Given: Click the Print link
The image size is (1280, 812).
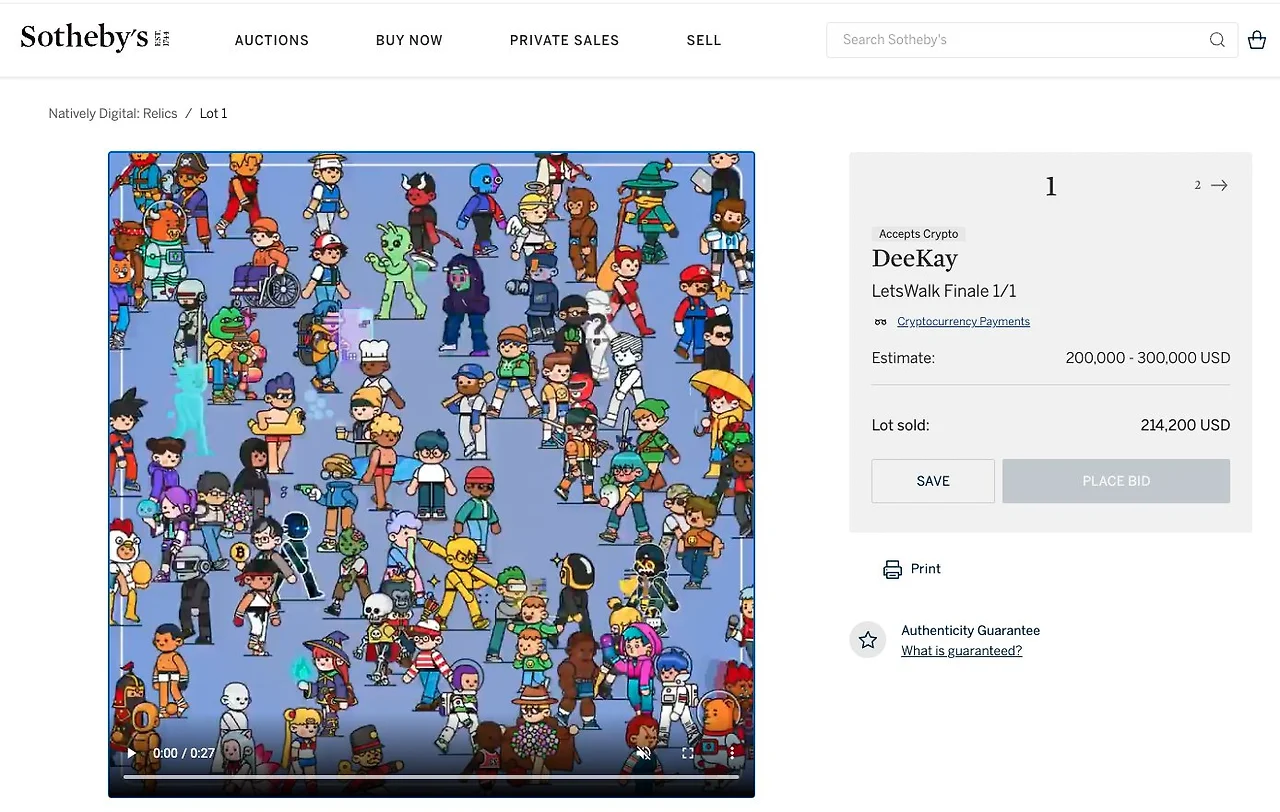Looking at the screenshot, I should [925, 569].
